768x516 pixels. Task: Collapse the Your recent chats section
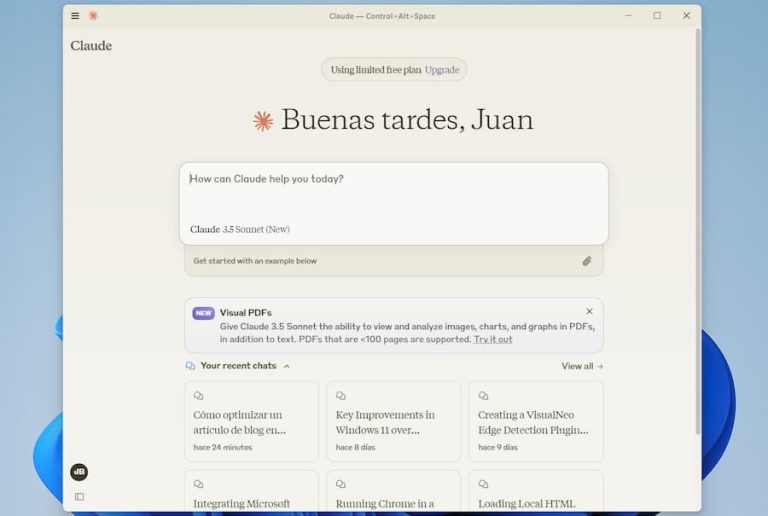click(x=287, y=366)
